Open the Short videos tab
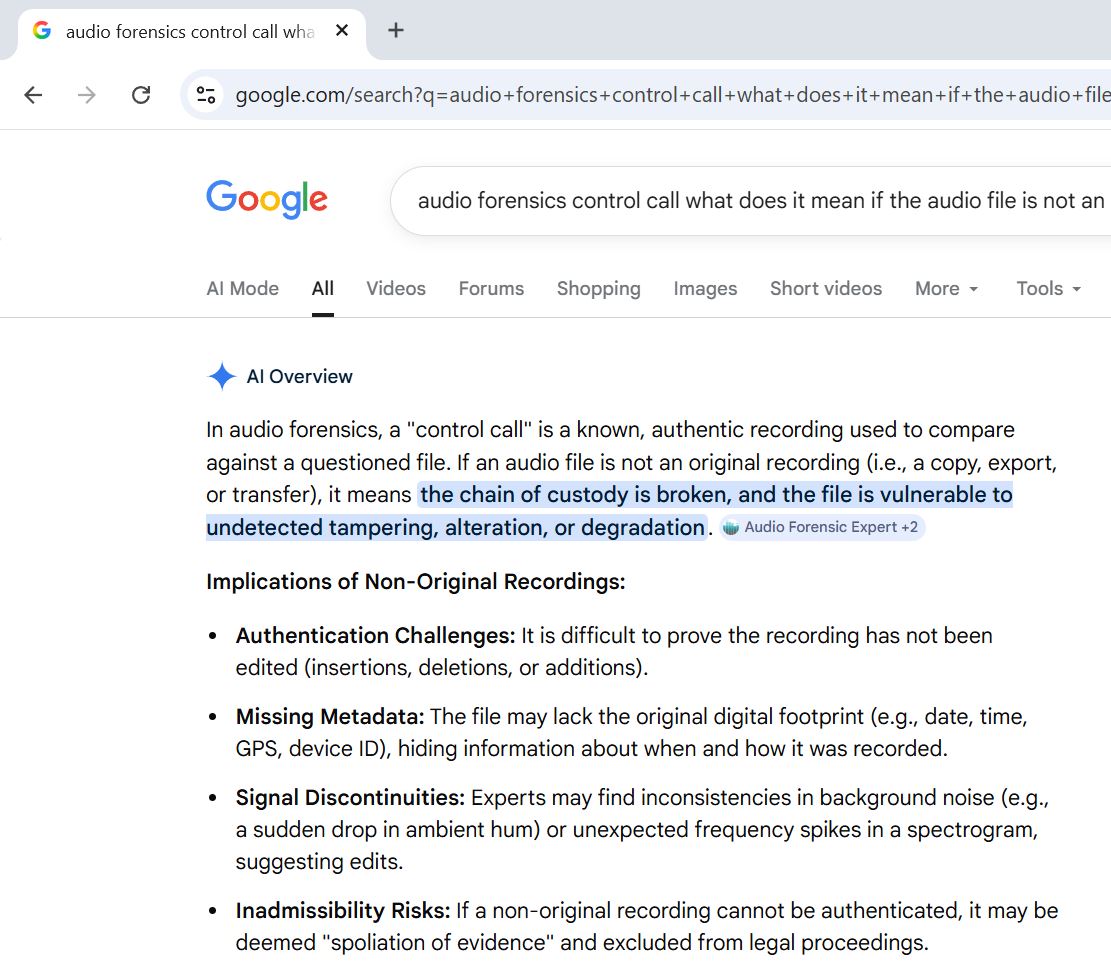This screenshot has width=1111, height=975. pyautogui.click(x=825, y=288)
